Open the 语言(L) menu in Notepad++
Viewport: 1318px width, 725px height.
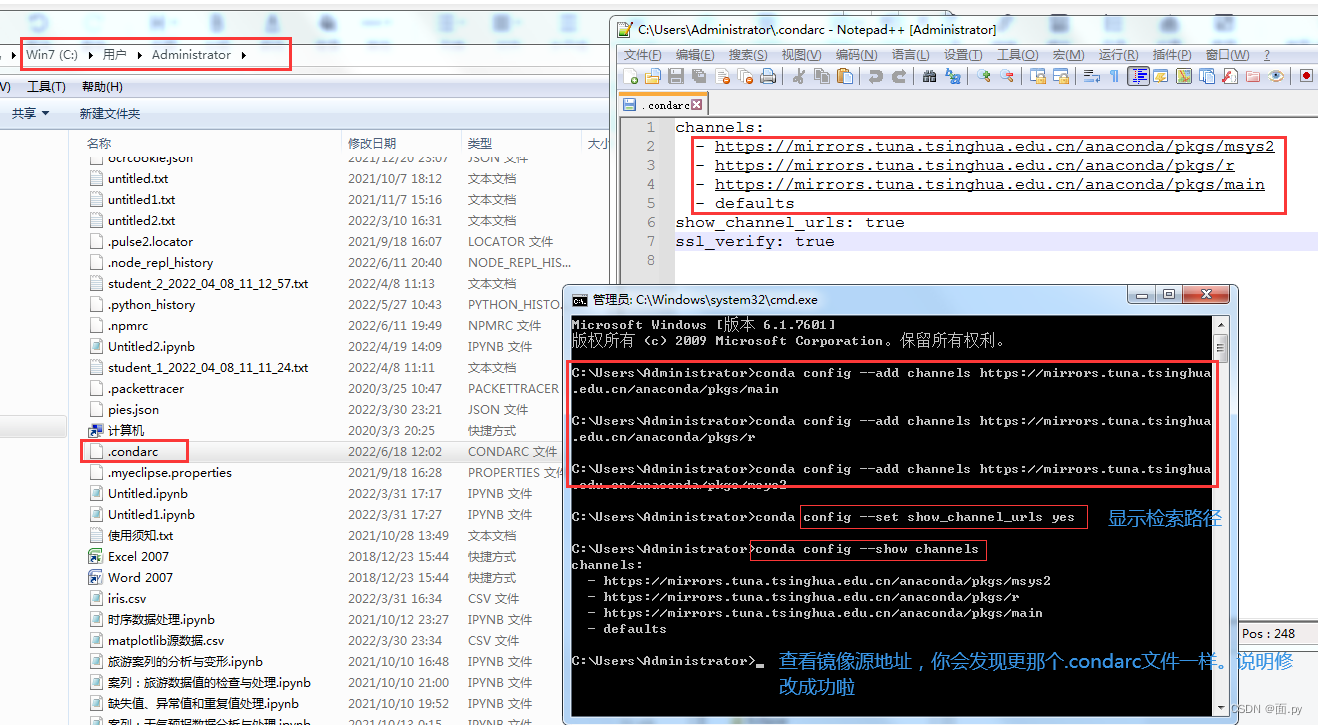pyautogui.click(x=910, y=55)
